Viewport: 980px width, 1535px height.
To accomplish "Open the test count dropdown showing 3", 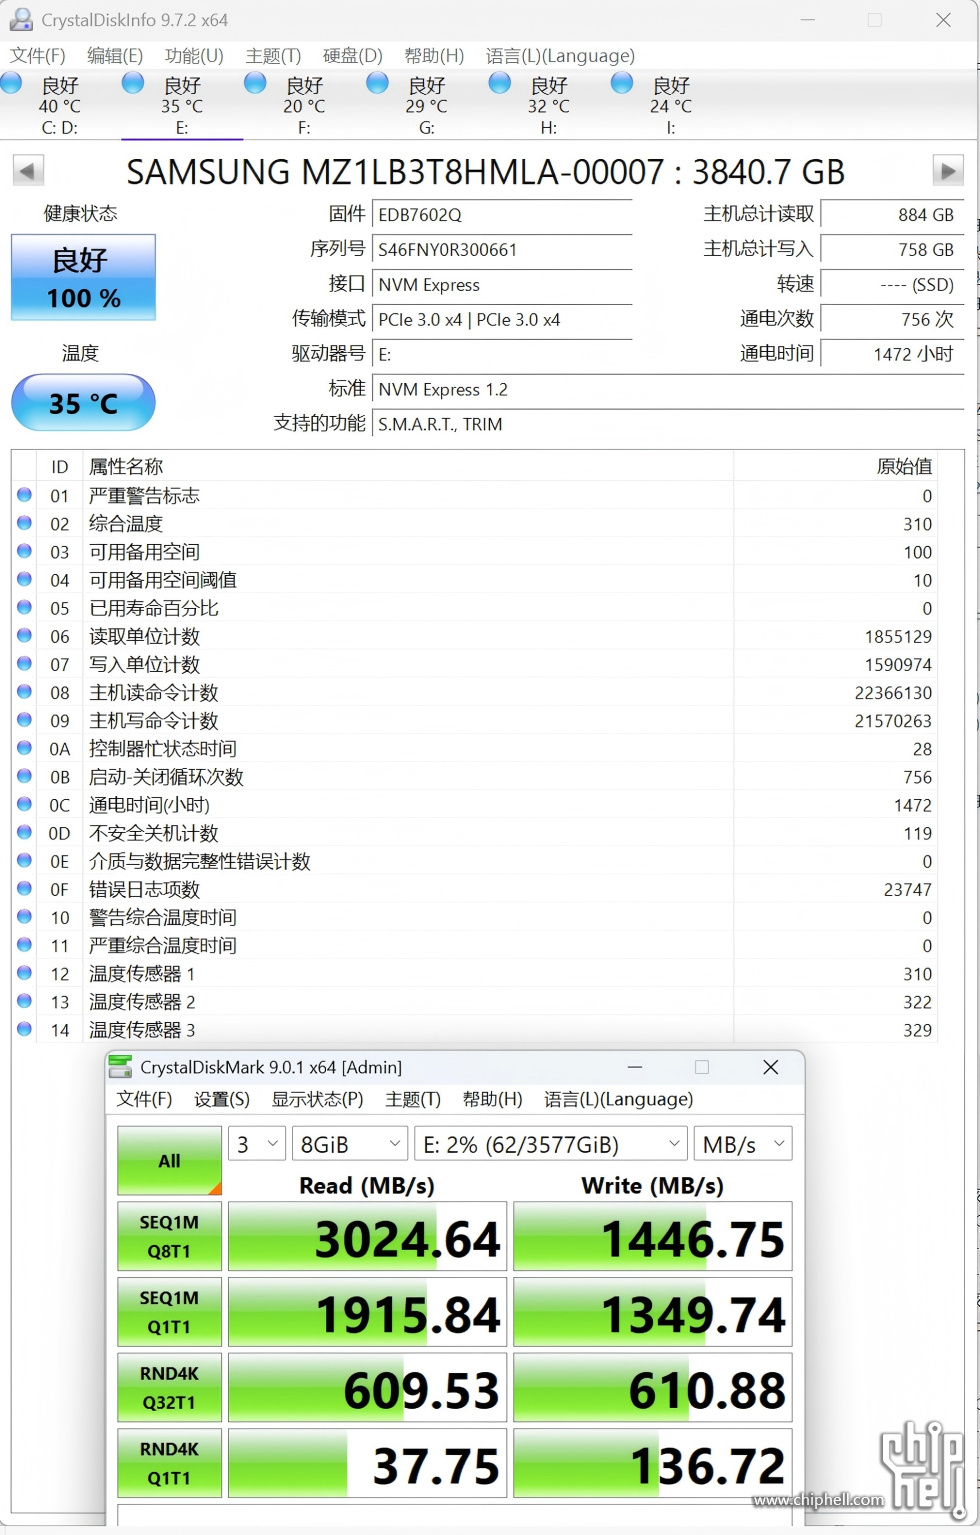I will coord(257,1144).
